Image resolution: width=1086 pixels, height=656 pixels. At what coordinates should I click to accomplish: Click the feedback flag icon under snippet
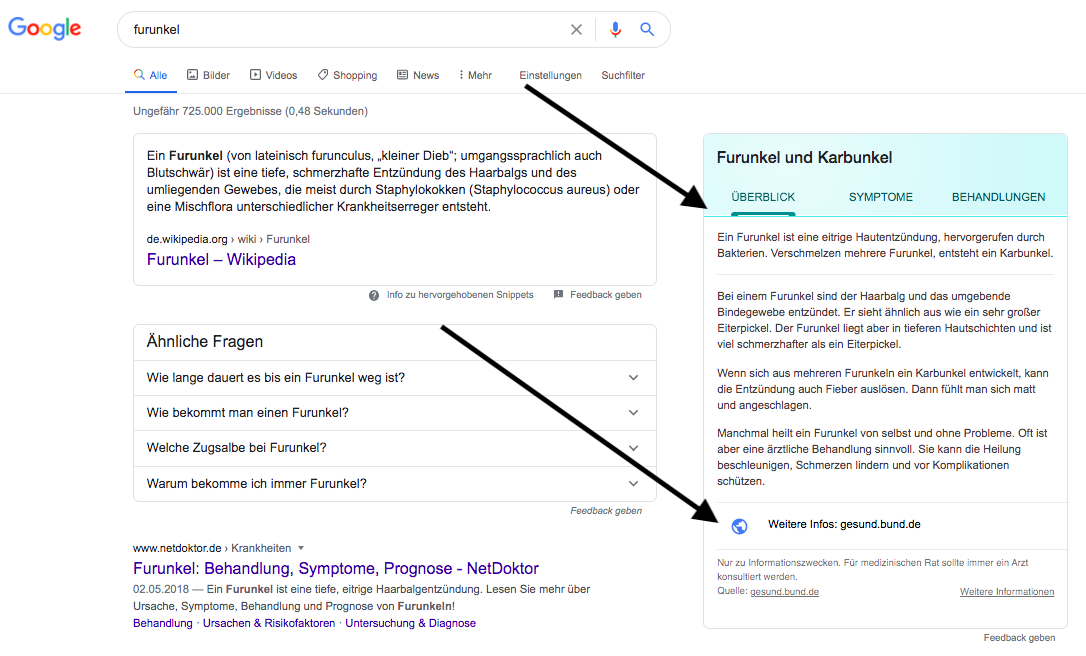point(558,294)
